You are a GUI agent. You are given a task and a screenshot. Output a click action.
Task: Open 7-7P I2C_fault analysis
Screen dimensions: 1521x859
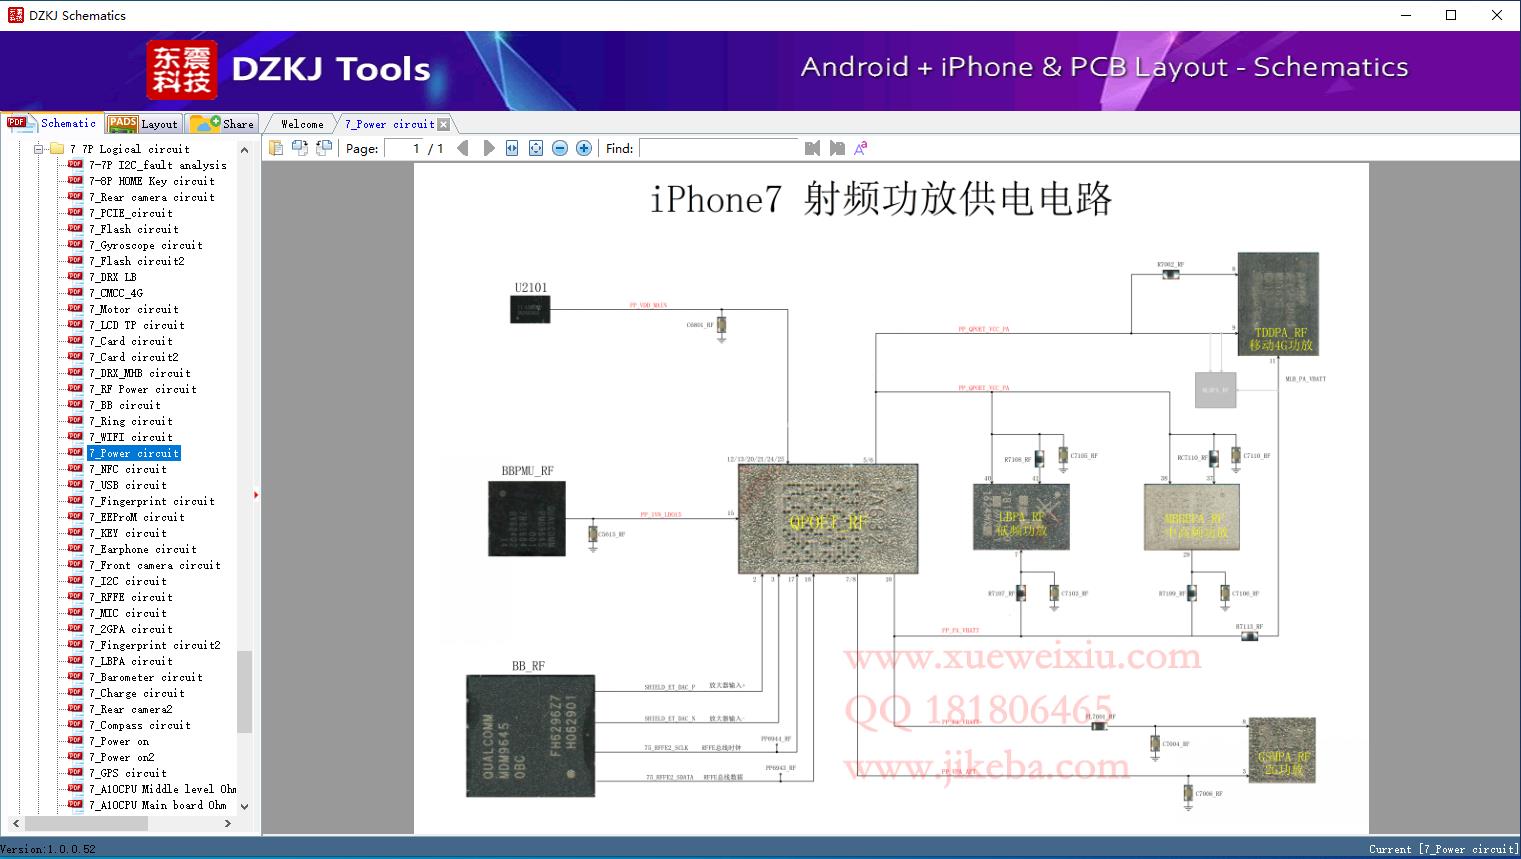pos(157,165)
